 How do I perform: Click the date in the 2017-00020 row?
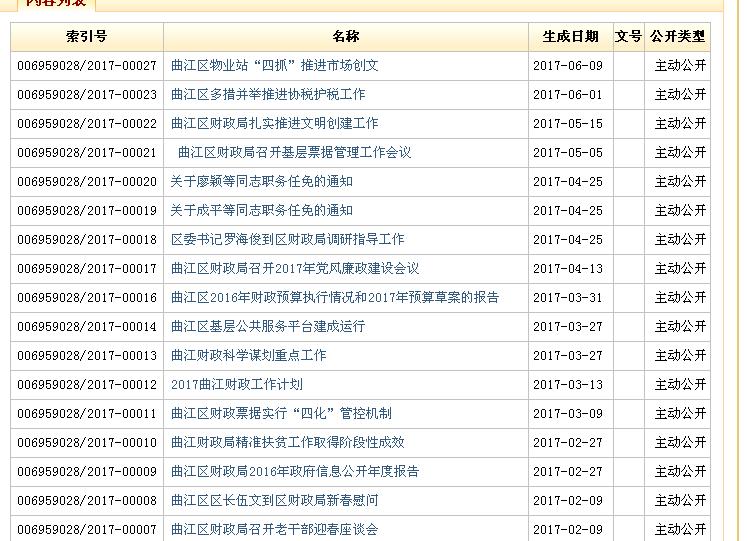(568, 182)
